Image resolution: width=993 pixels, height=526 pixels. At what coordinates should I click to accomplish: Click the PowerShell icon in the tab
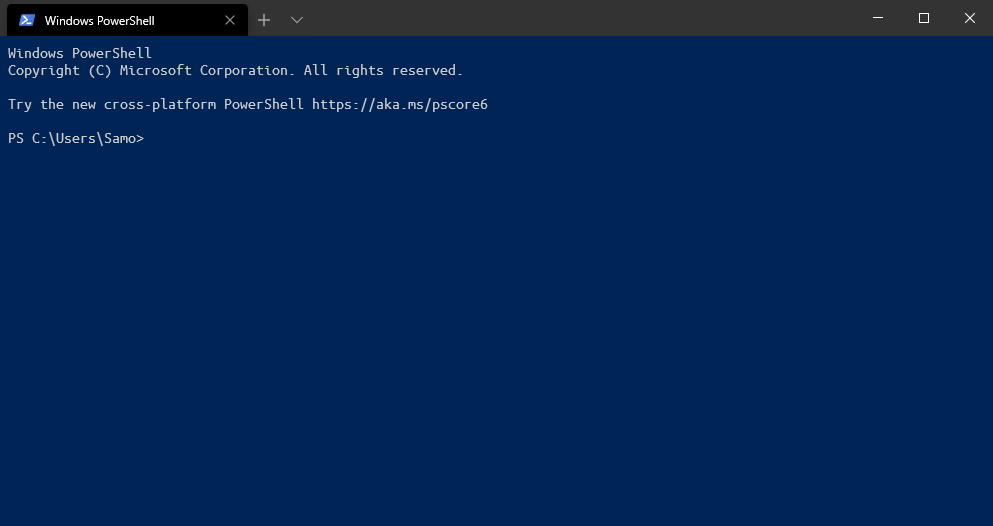[27, 20]
